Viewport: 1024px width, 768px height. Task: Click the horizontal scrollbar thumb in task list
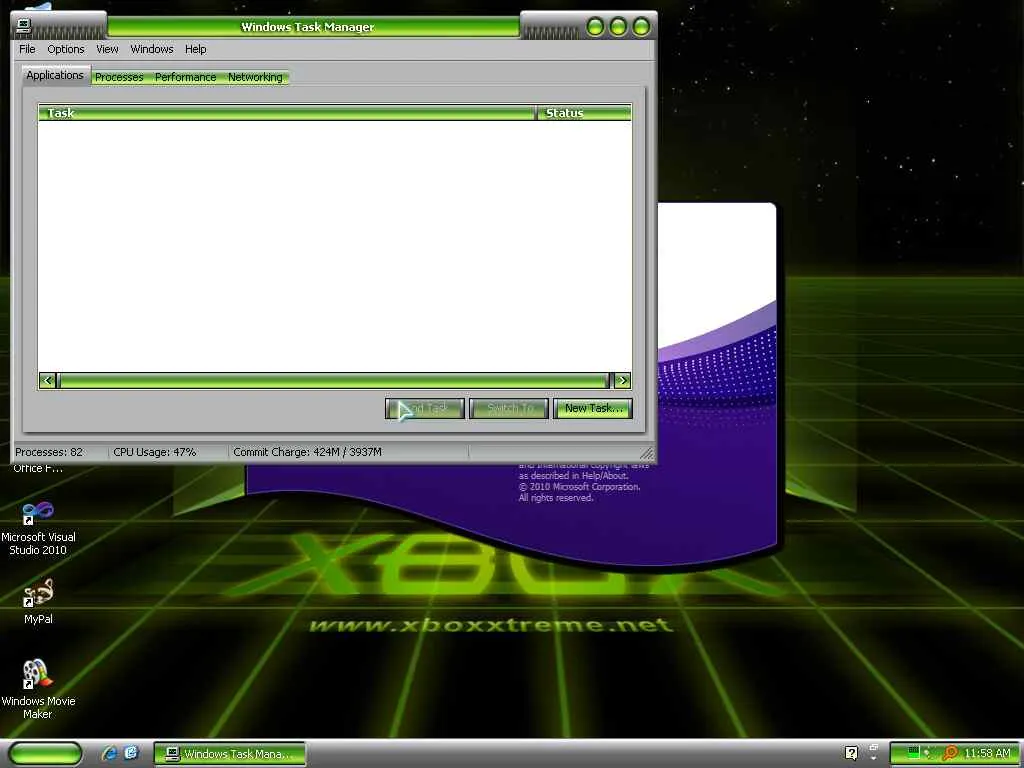pos(333,380)
